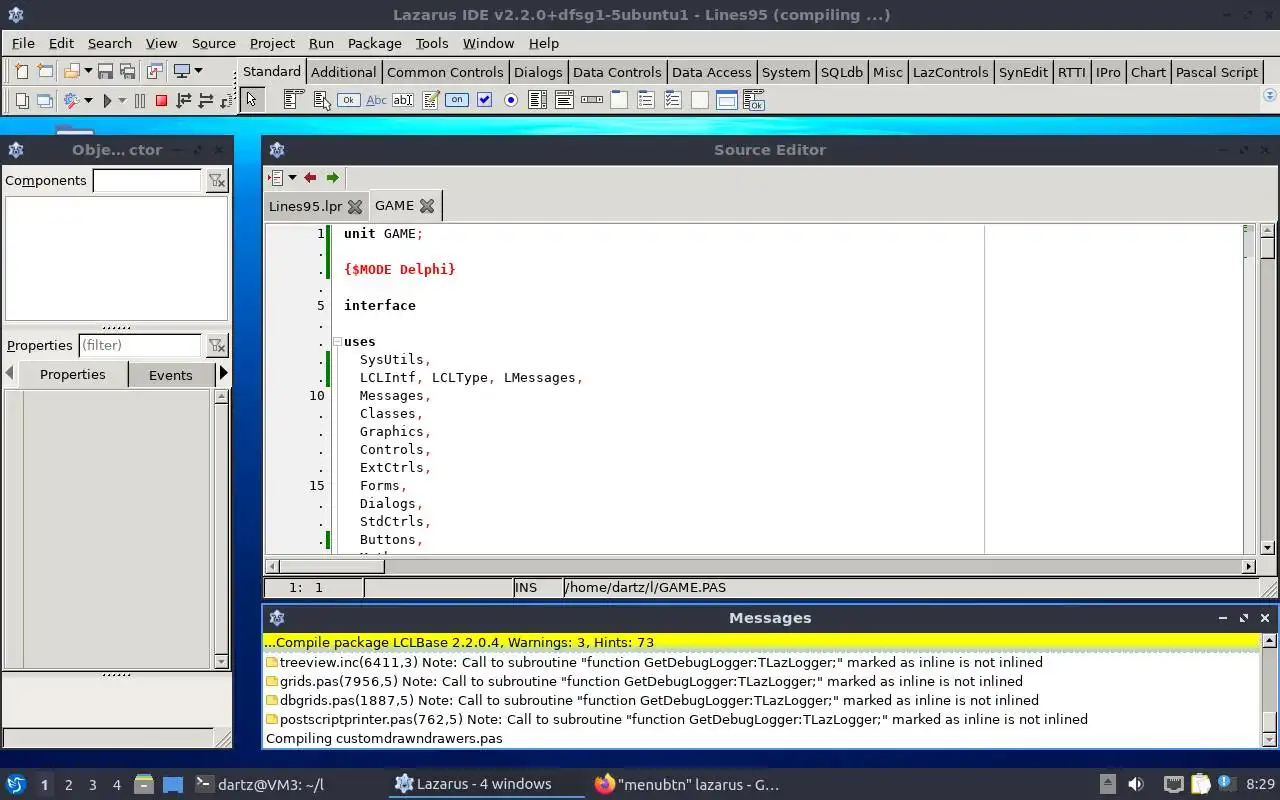The width and height of the screenshot is (1280, 800).
Task: Click the Save All icon
Action: [127, 71]
